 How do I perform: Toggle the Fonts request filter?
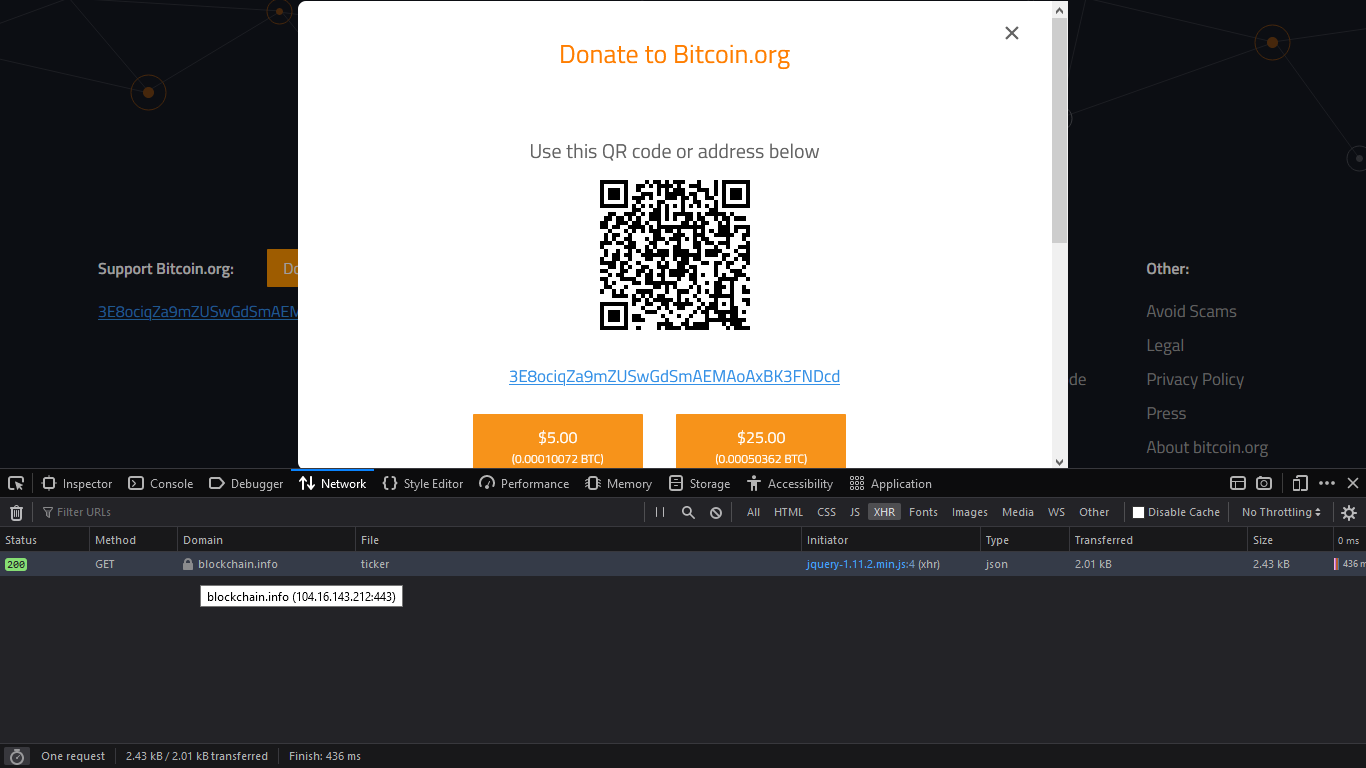pos(923,512)
